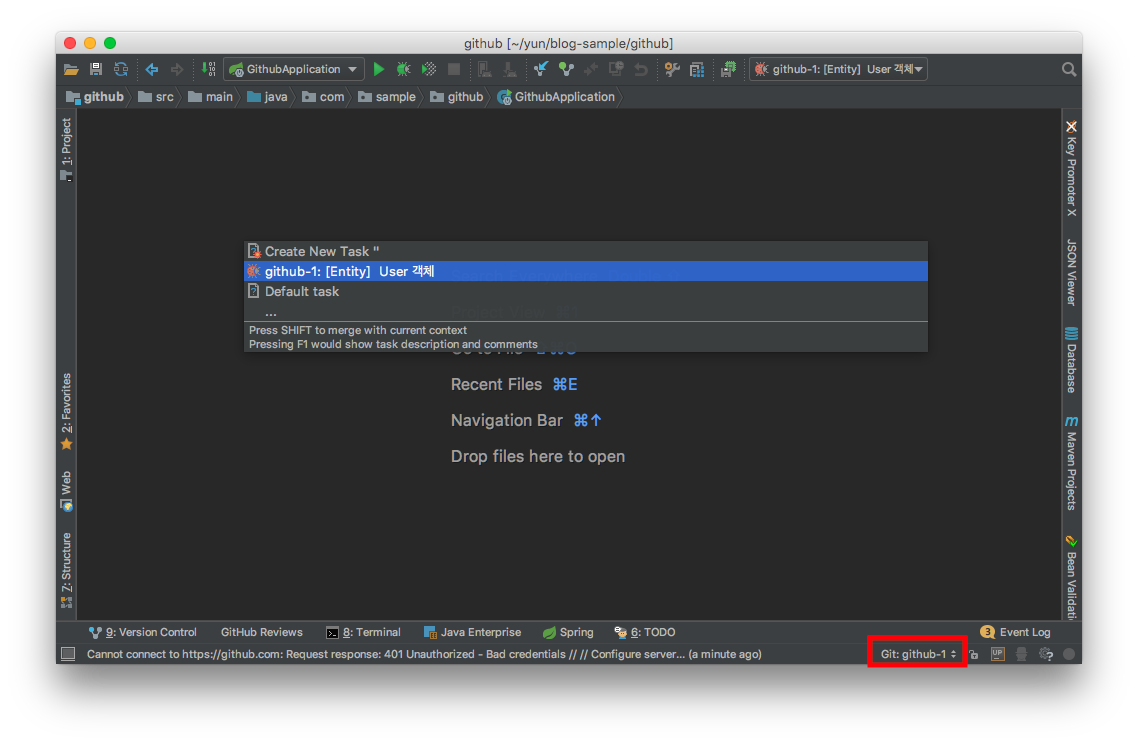Open the Git: github-1 branch selector
The image size is (1138, 744).
coord(917,654)
